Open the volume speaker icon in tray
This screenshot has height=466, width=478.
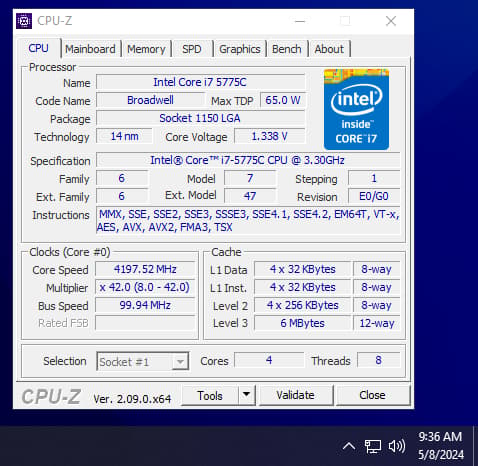pyautogui.click(x=397, y=446)
